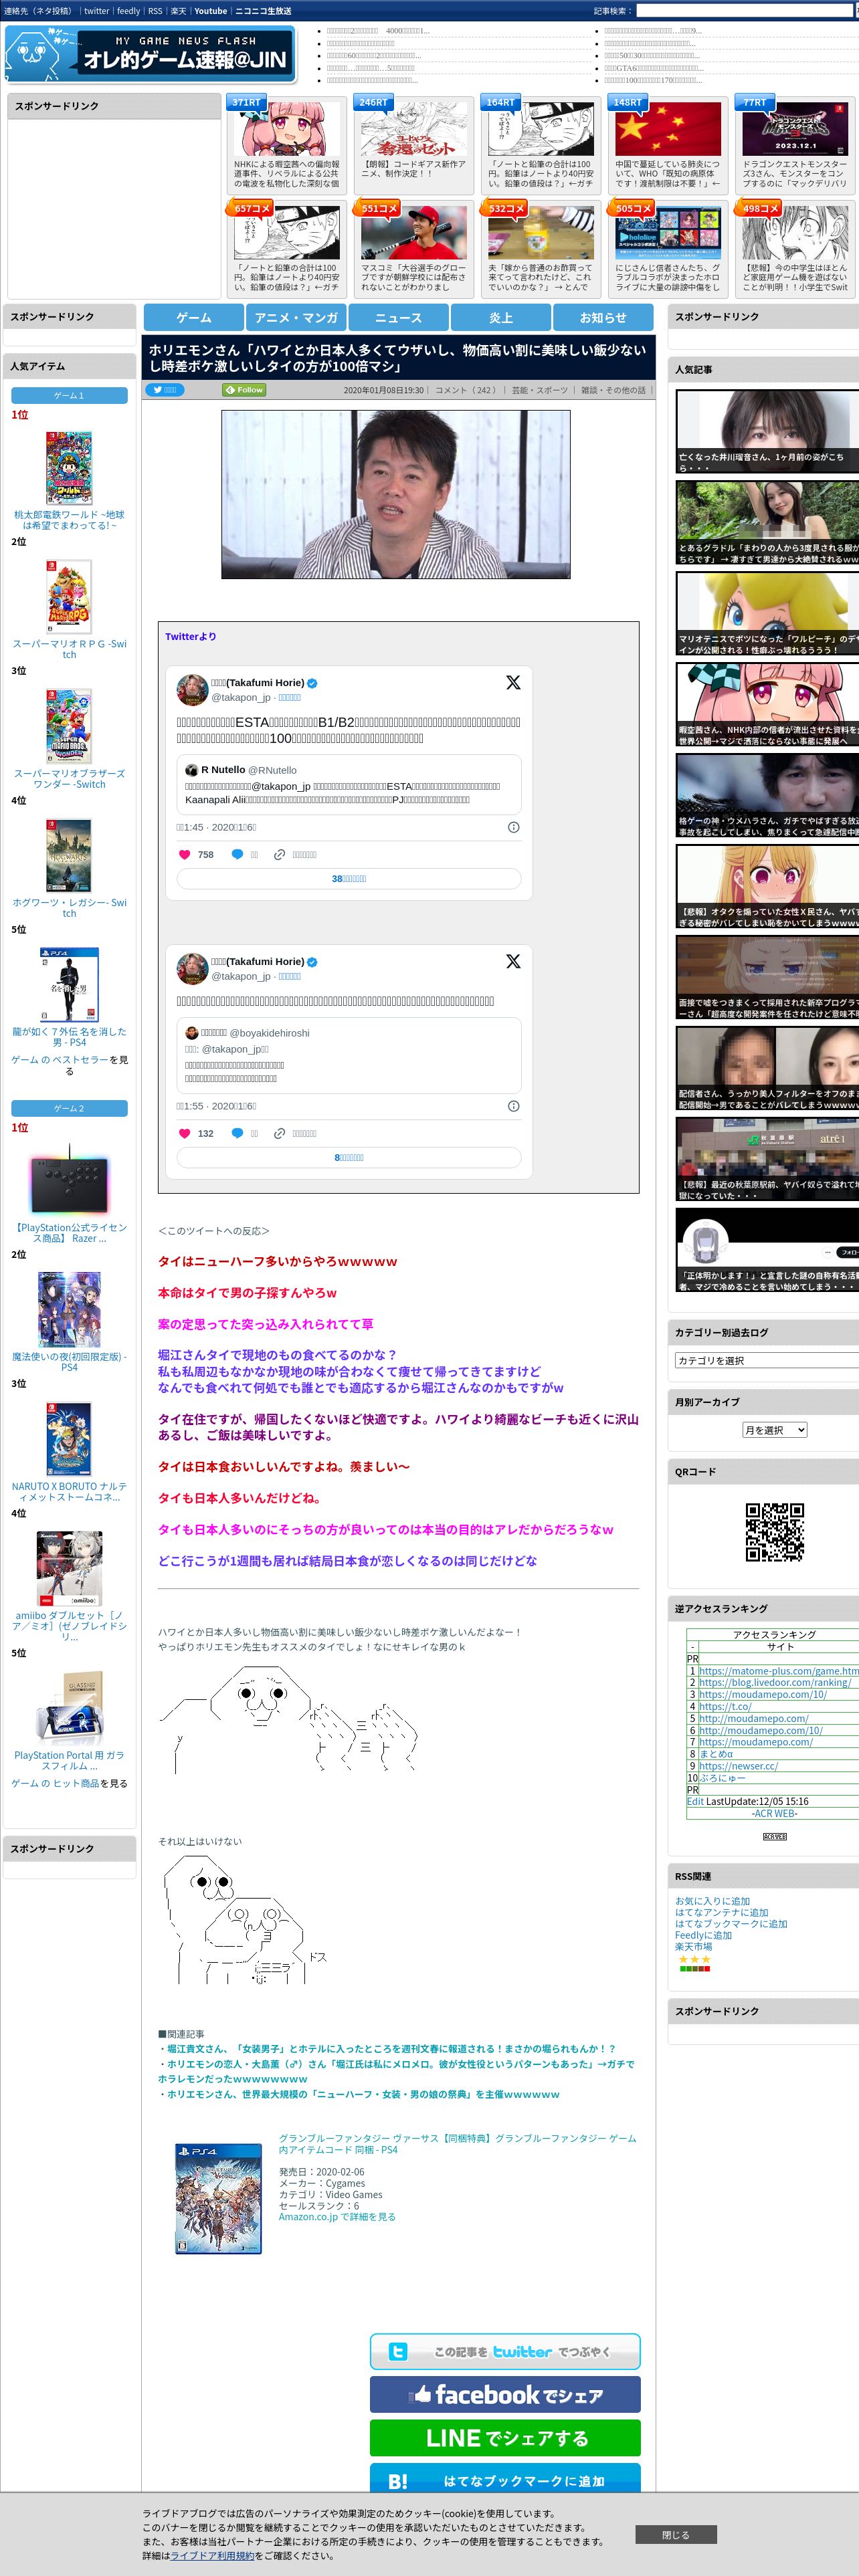Click the 芸能・スポーツ category link
Viewport: 859px width, 2576px height.
[x=539, y=390]
